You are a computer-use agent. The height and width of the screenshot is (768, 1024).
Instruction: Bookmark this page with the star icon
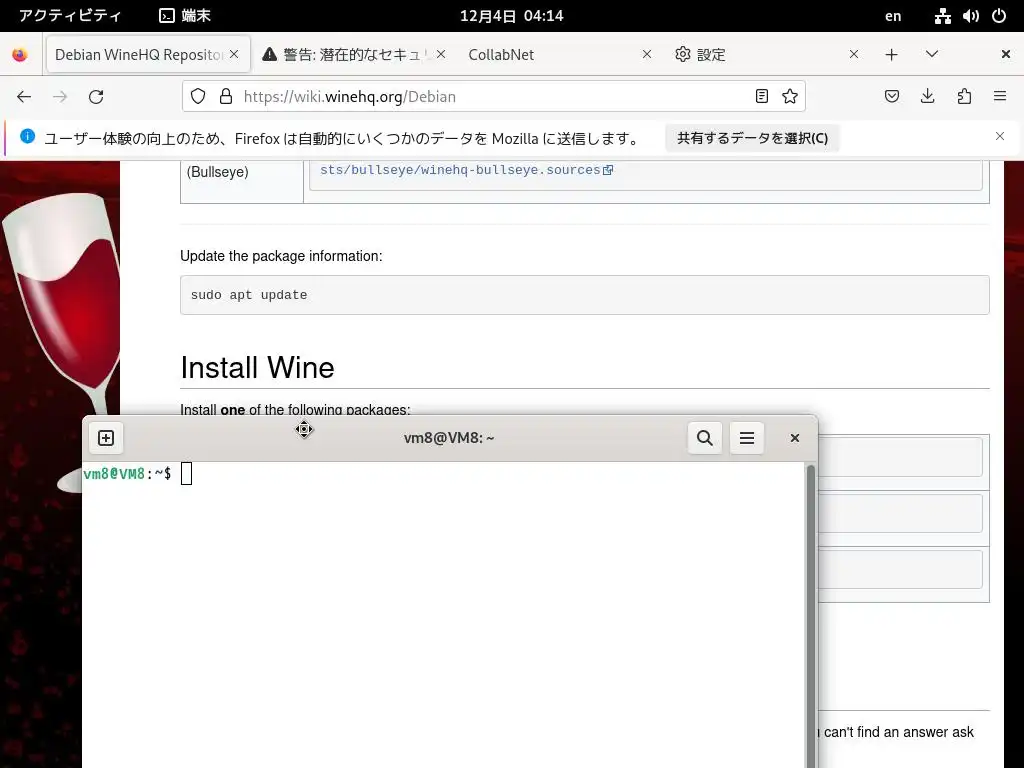pyautogui.click(x=790, y=97)
